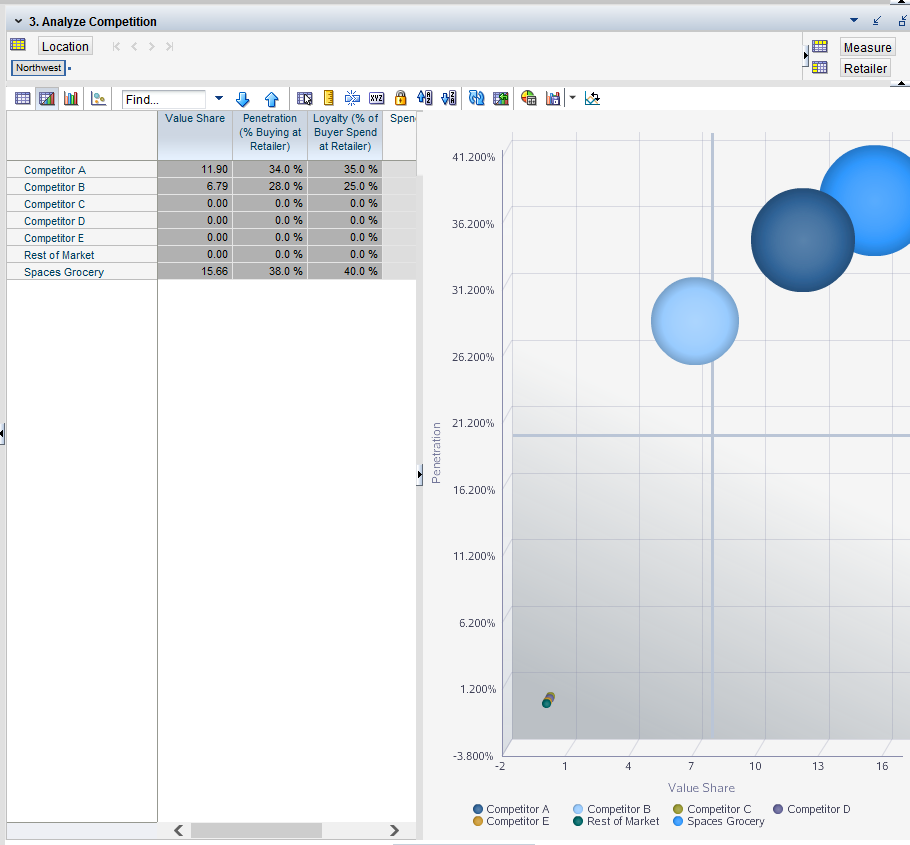Viewport: 910px width, 845px height.
Task: Select the Northwest location tile
Action: coord(38,68)
